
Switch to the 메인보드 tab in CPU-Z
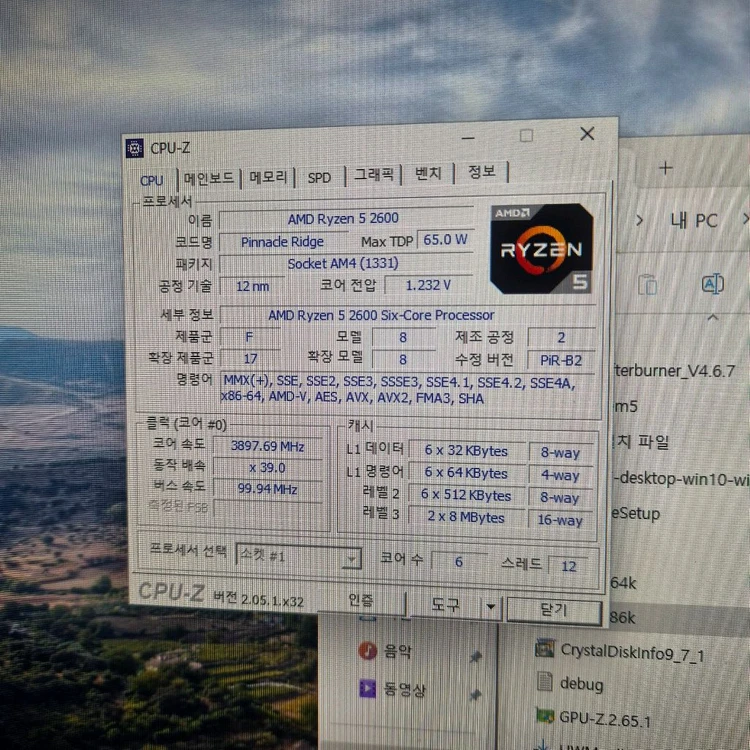coord(209,178)
